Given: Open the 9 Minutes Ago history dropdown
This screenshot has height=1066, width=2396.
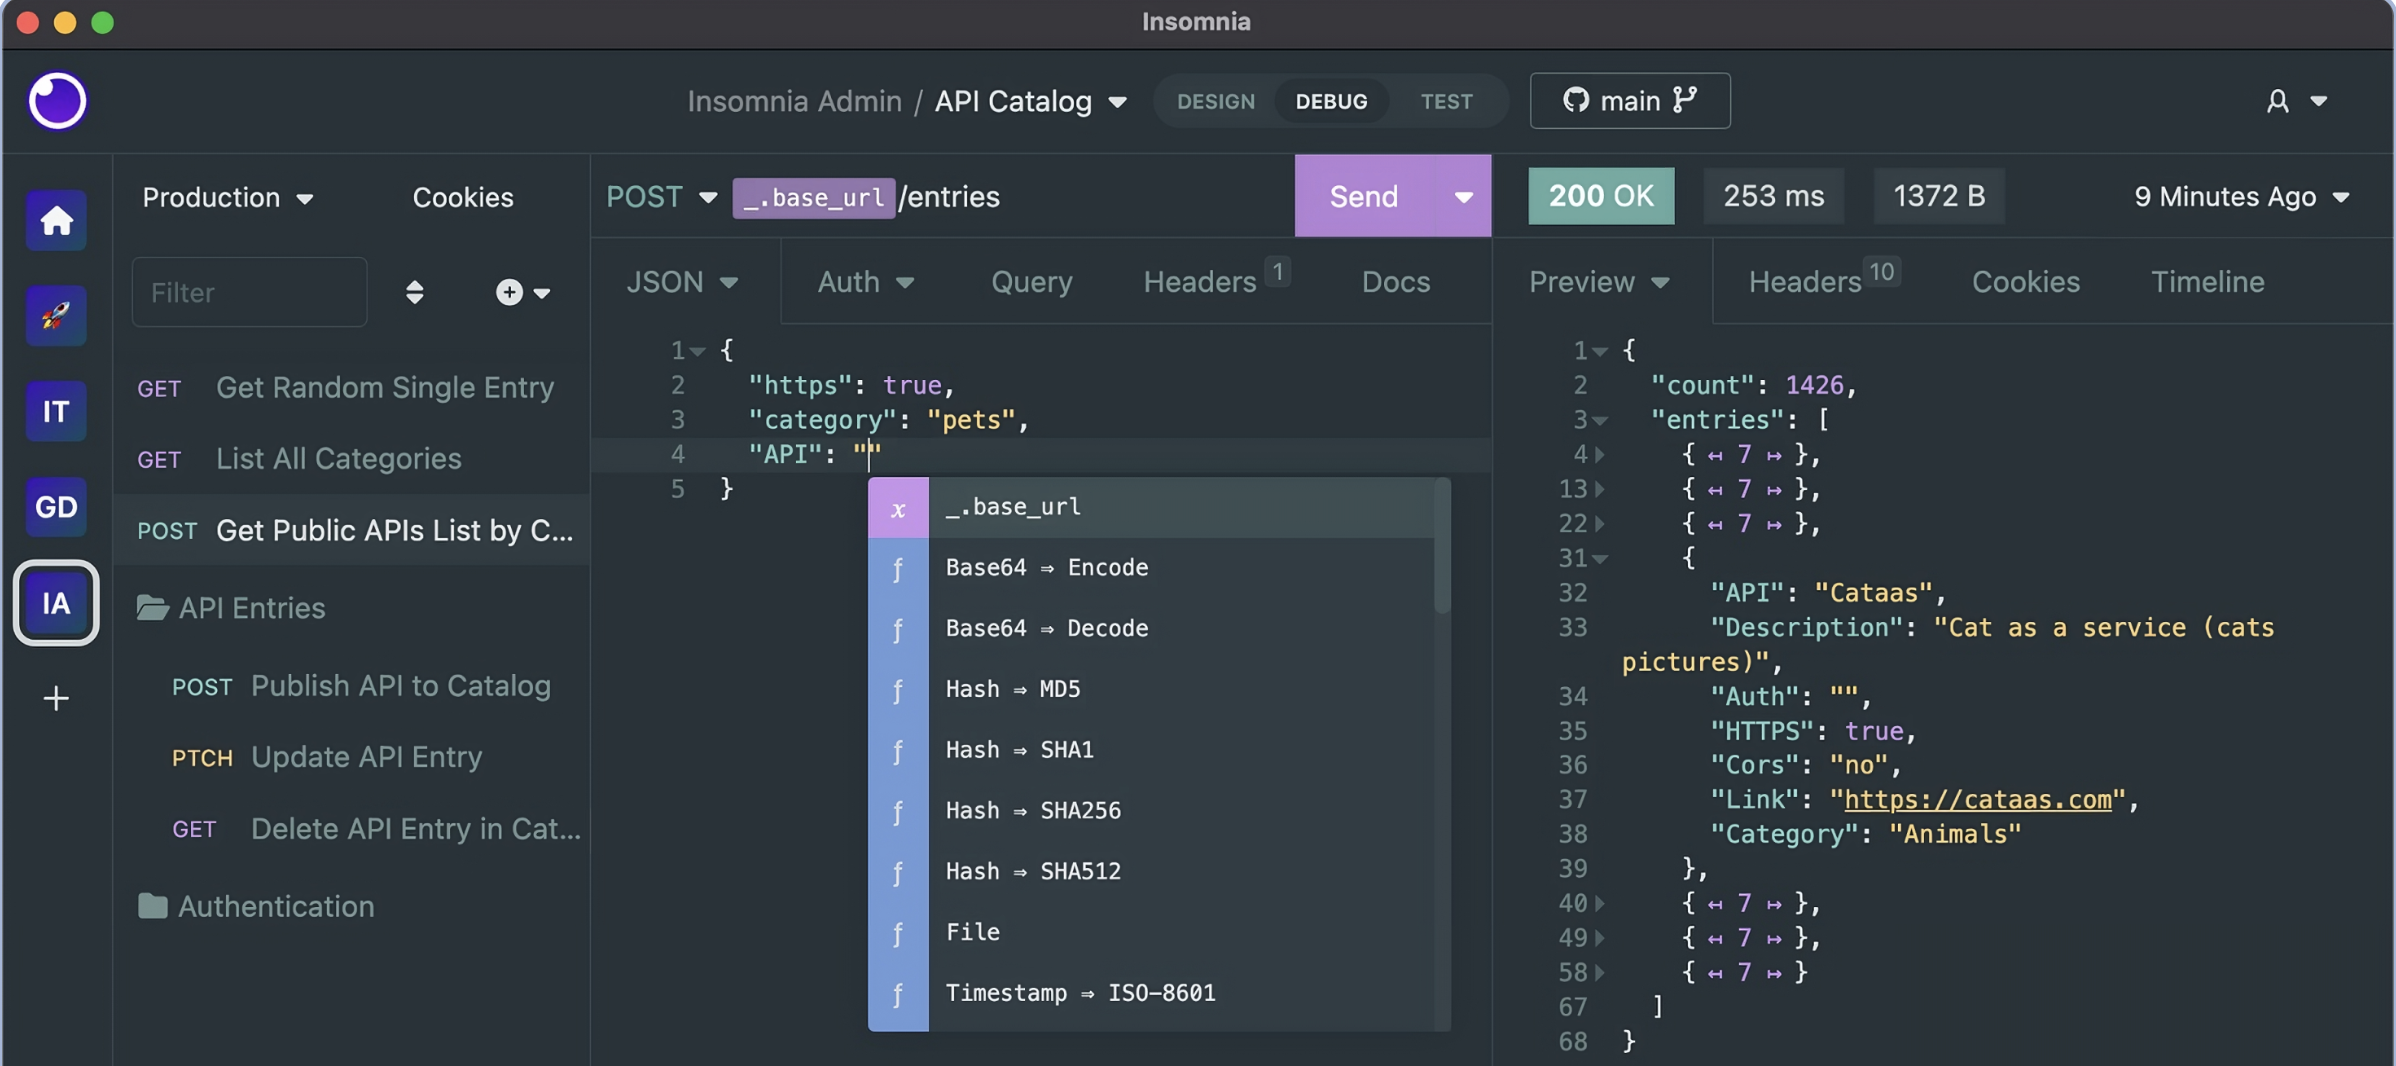Looking at the screenshot, I should tap(2241, 197).
